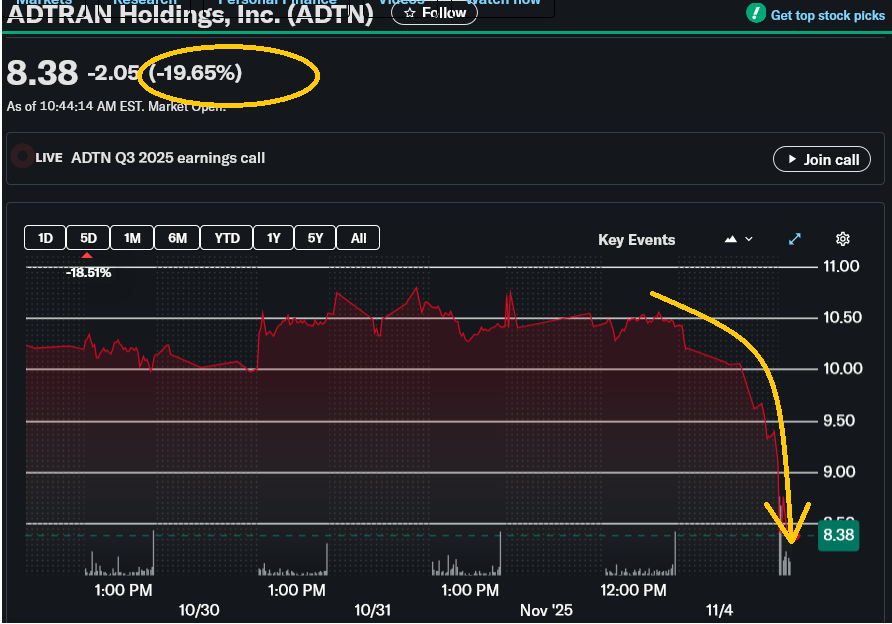The image size is (892, 624).
Task: Select the 5D chart range
Action: (88, 238)
